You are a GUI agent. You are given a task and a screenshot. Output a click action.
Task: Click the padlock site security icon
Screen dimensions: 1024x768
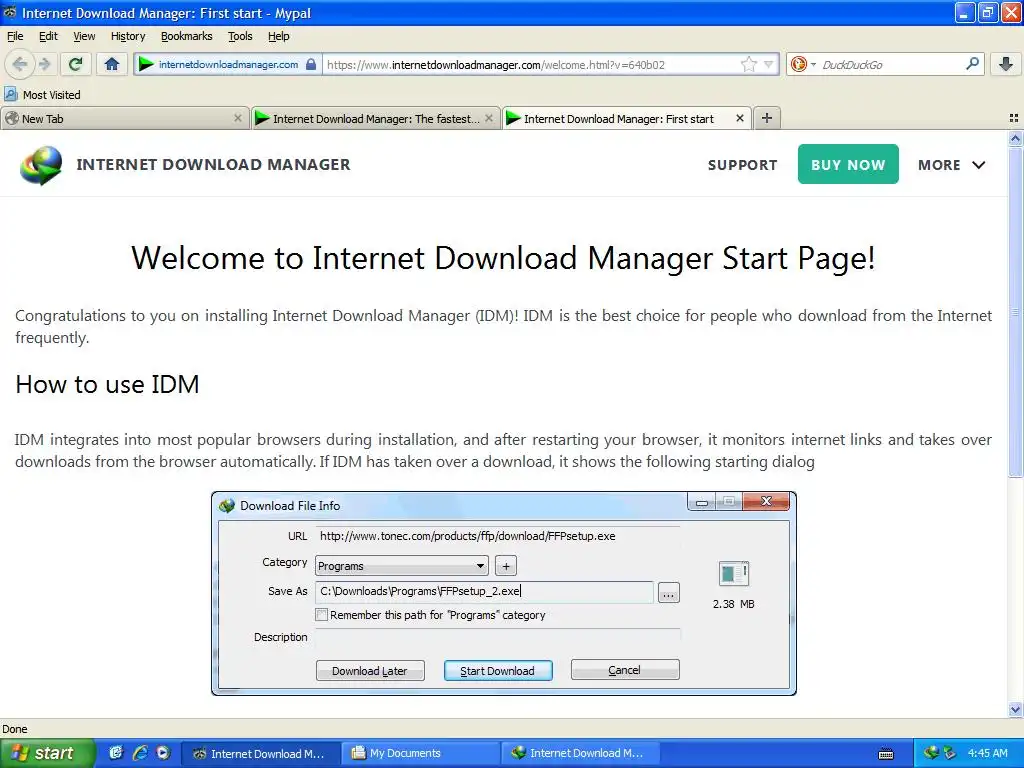[x=311, y=64]
